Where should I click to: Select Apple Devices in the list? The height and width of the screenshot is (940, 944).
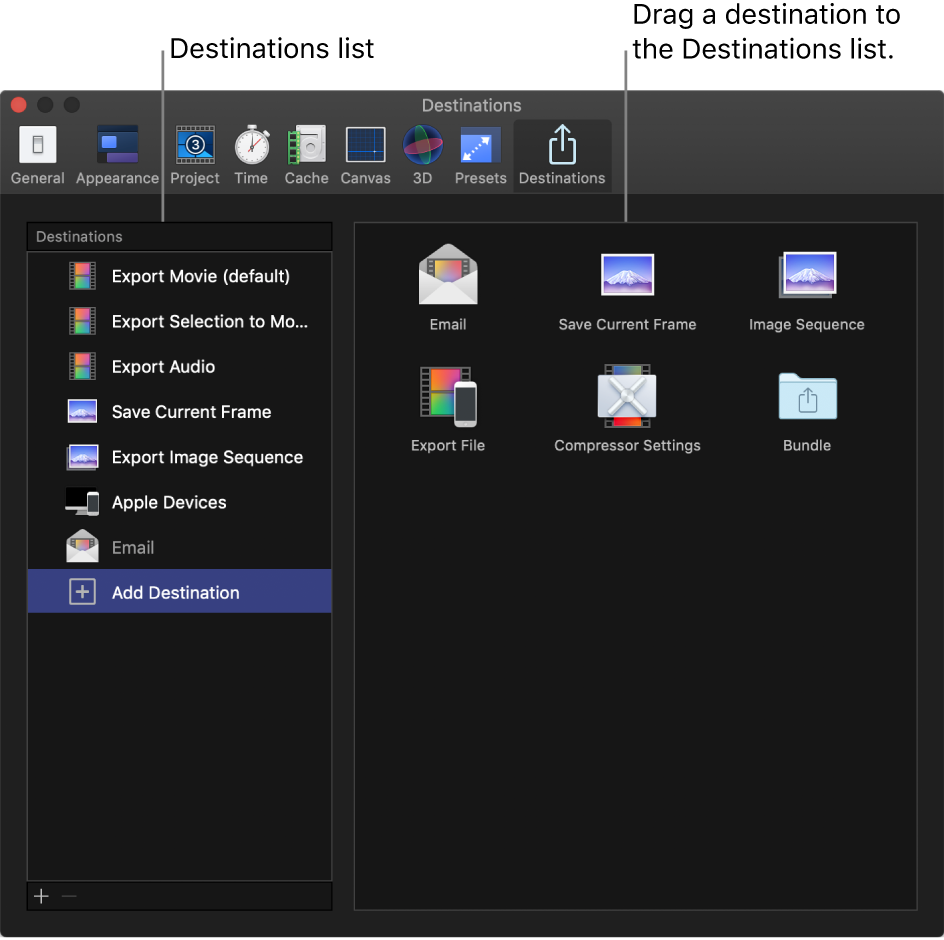point(169,502)
